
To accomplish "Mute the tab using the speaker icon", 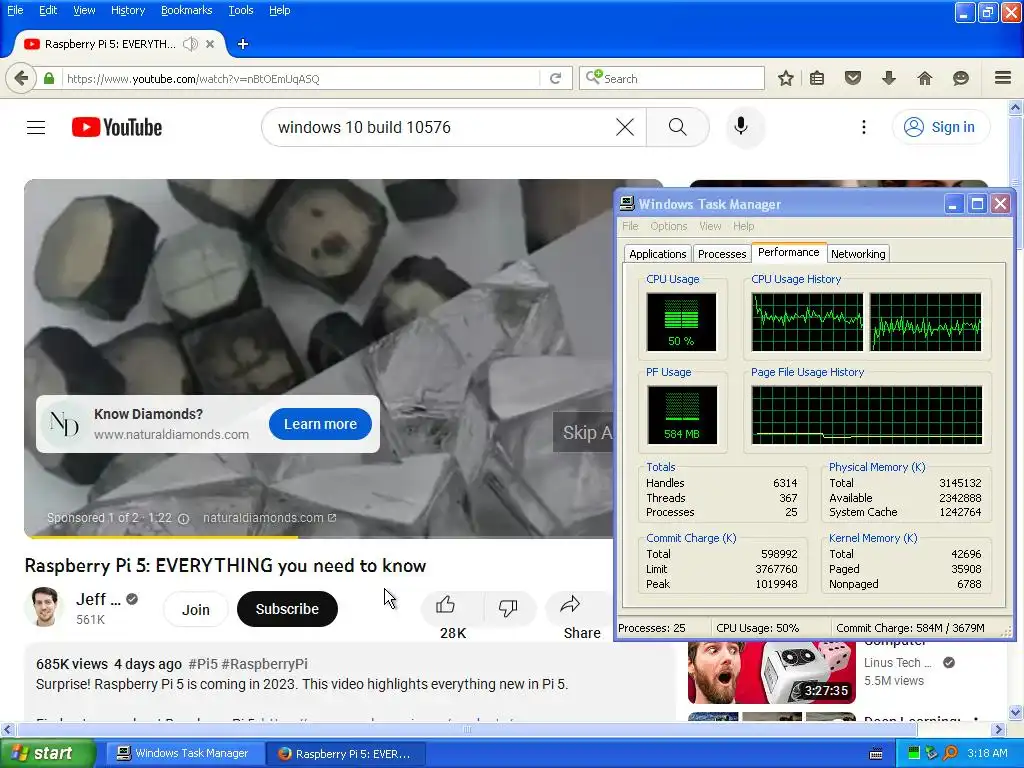I will pos(190,44).
